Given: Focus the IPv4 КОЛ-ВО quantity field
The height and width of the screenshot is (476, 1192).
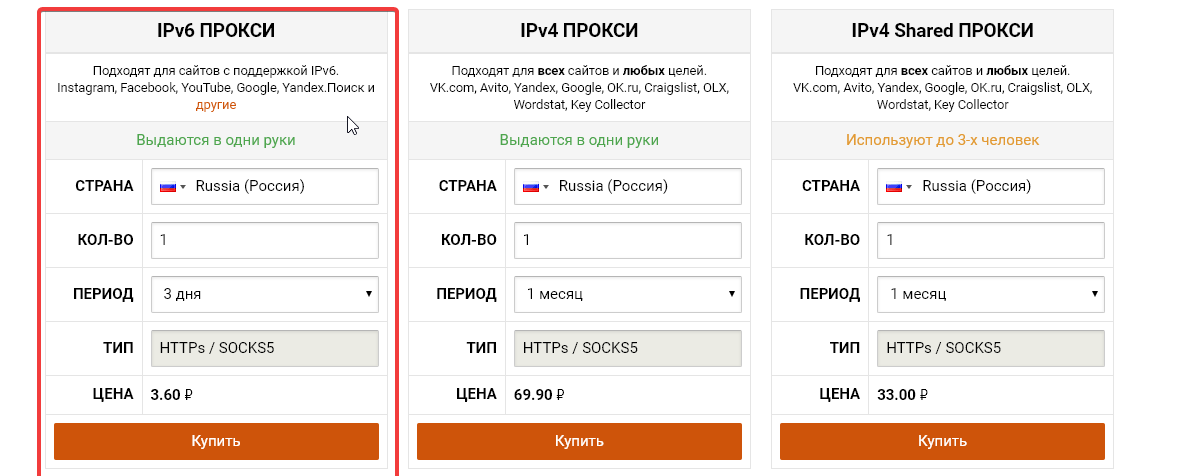Looking at the screenshot, I should click(628, 240).
